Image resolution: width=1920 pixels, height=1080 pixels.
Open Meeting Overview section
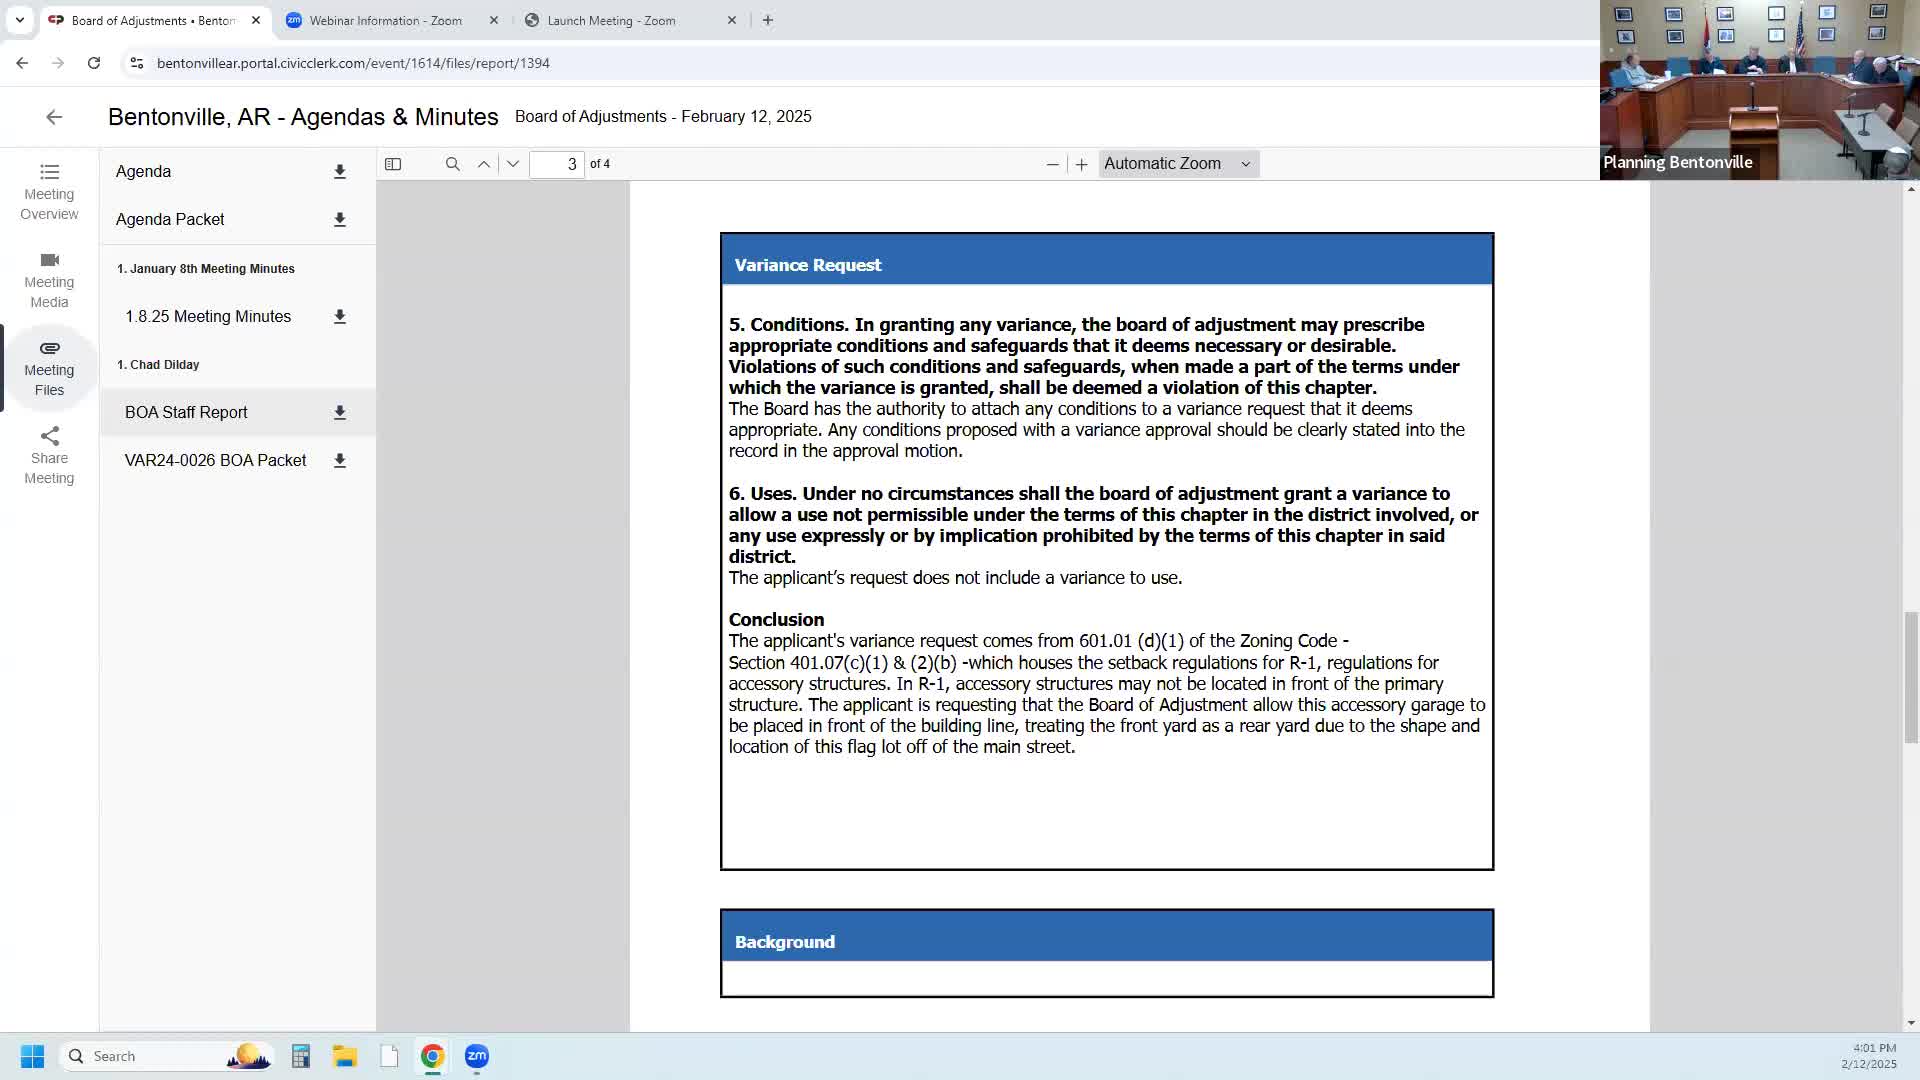49,192
